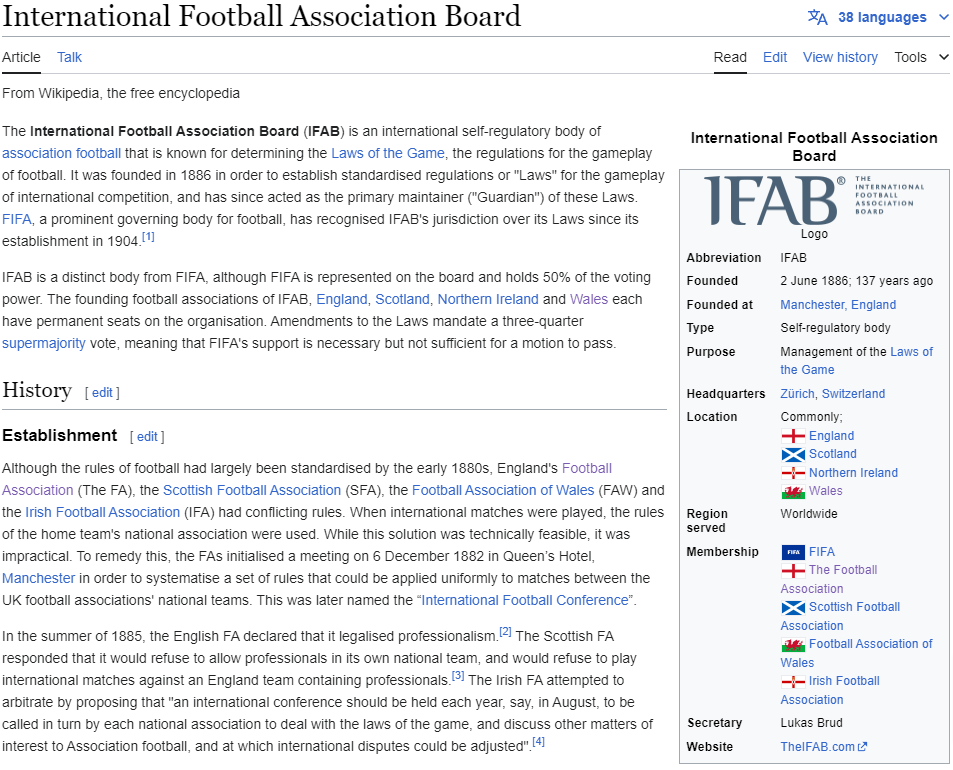Screen dimensions: 953x770
Task: Click the flag beside Football Association of Wales in Membership
Action: [x=793, y=644]
